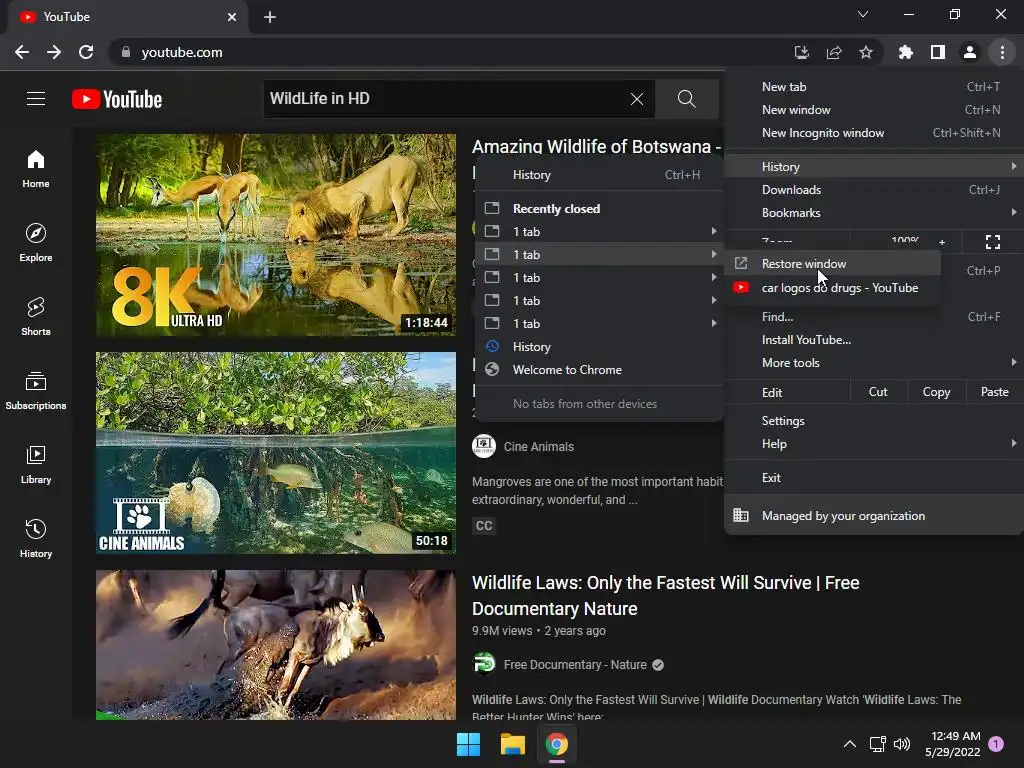This screenshot has width=1024, height=768.
Task: Open History in YouTube sidebar
Action: pyautogui.click(x=36, y=537)
